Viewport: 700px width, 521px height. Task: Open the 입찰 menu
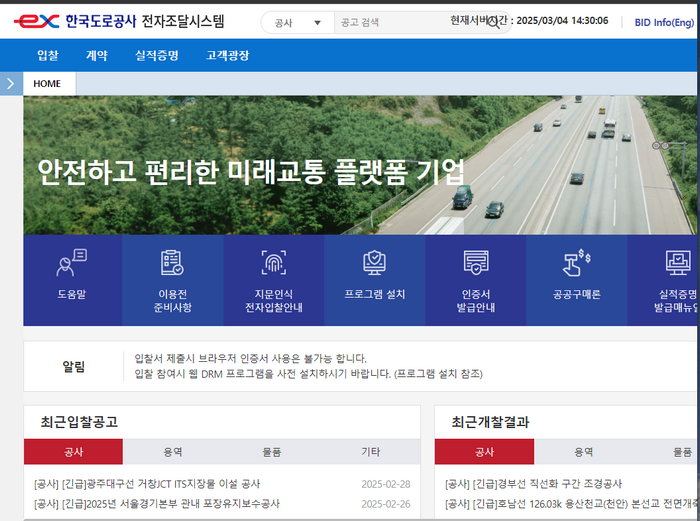47,56
